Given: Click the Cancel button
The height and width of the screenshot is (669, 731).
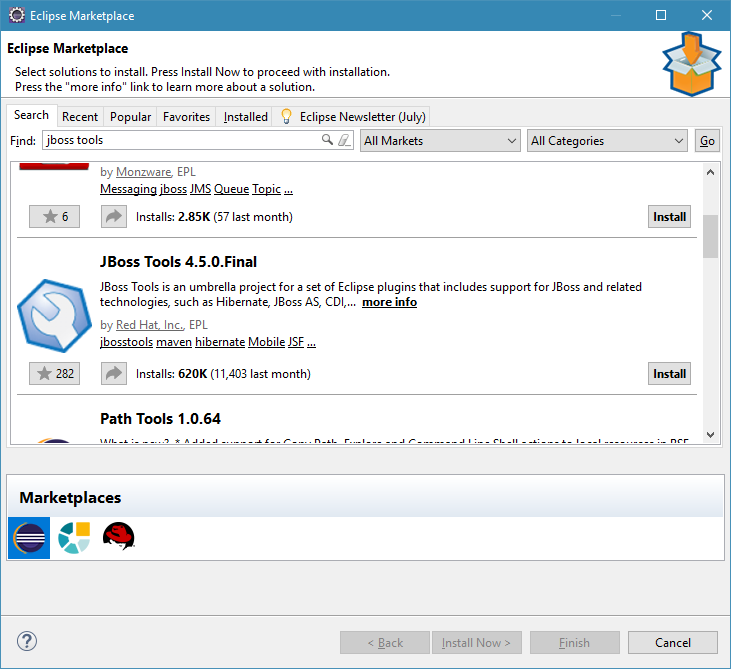Looking at the screenshot, I should [x=672, y=643].
